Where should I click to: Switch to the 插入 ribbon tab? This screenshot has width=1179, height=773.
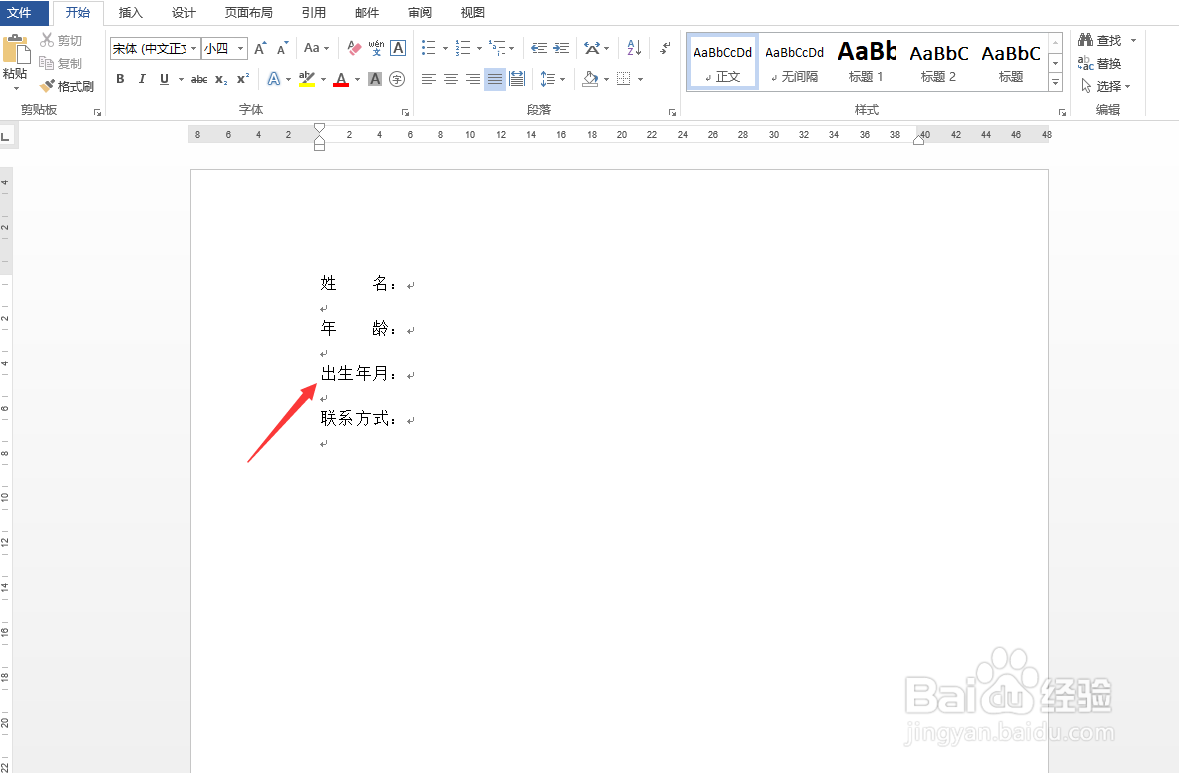point(130,13)
